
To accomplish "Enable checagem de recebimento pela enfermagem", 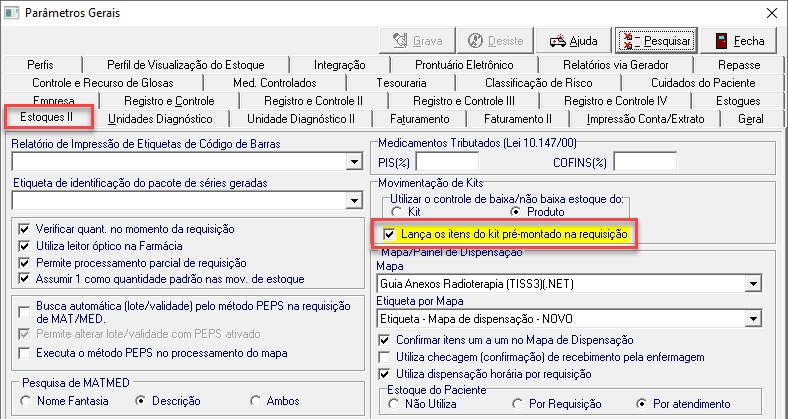I will pyautogui.click(x=384, y=357).
